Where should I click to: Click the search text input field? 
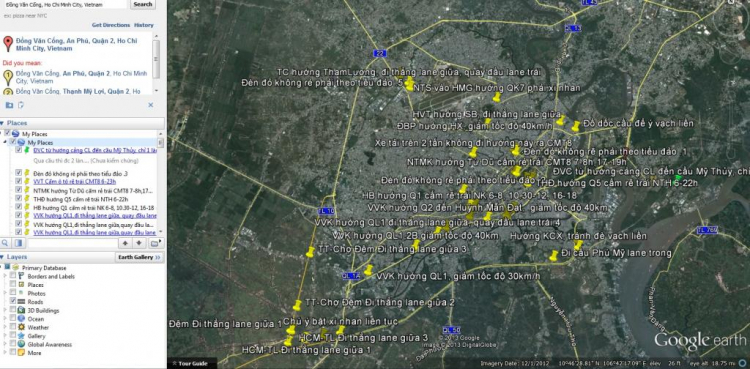pyautogui.click(x=65, y=4)
